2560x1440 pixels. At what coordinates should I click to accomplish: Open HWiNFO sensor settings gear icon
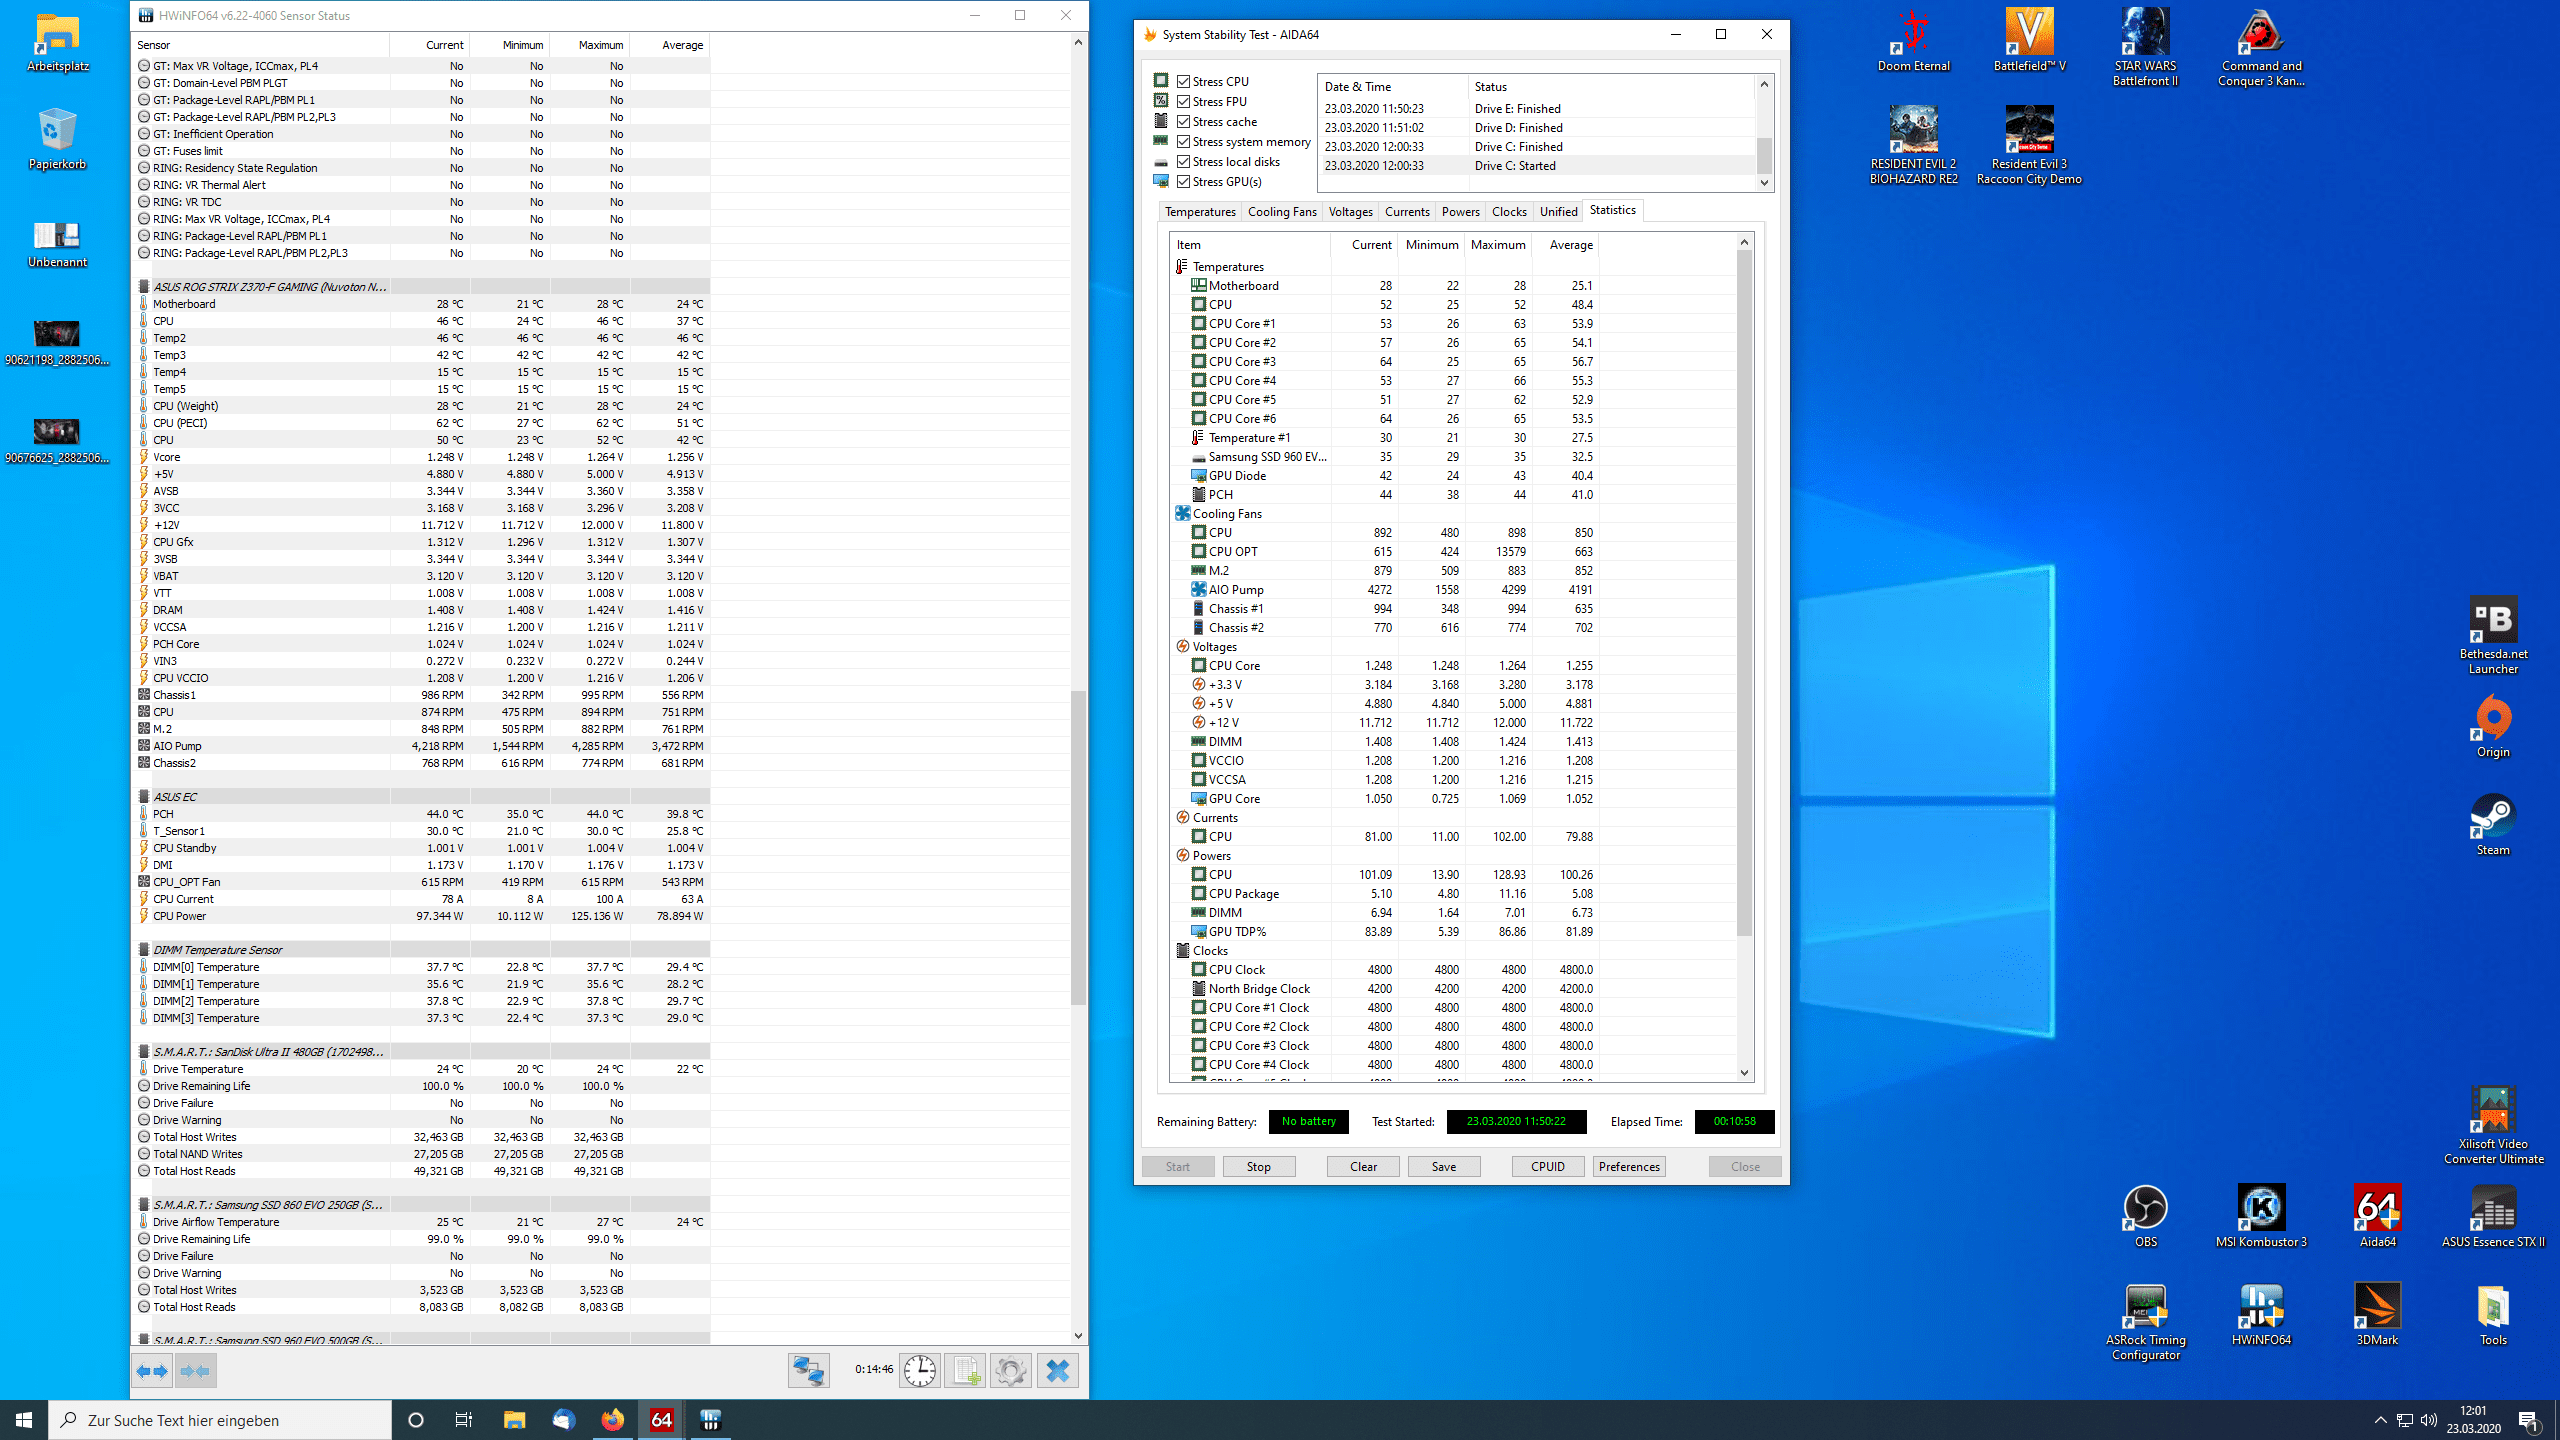1010,1370
